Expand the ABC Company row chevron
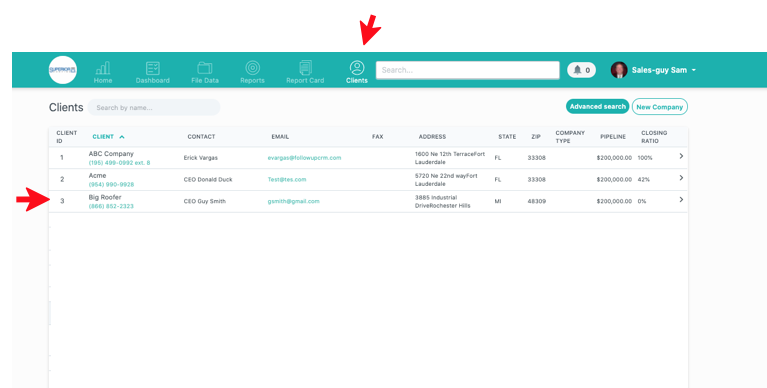 pyautogui.click(x=681, y=156)
